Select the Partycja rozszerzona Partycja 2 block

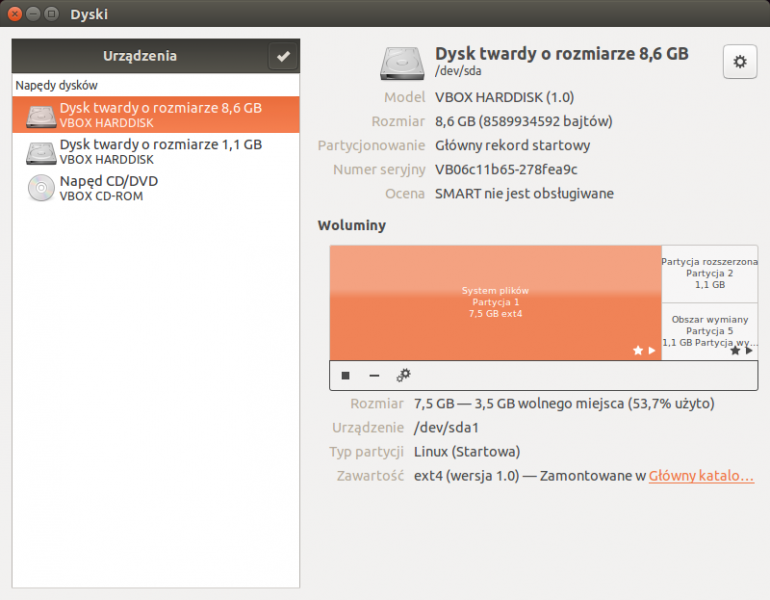coord(709,272)
